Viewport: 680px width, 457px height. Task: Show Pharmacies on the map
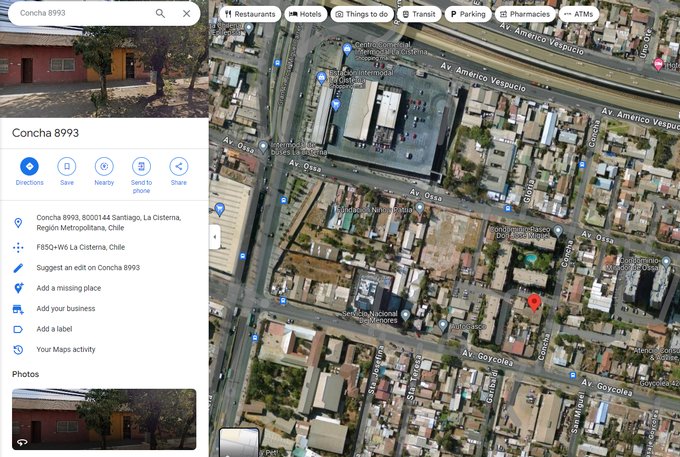(524, 14)
